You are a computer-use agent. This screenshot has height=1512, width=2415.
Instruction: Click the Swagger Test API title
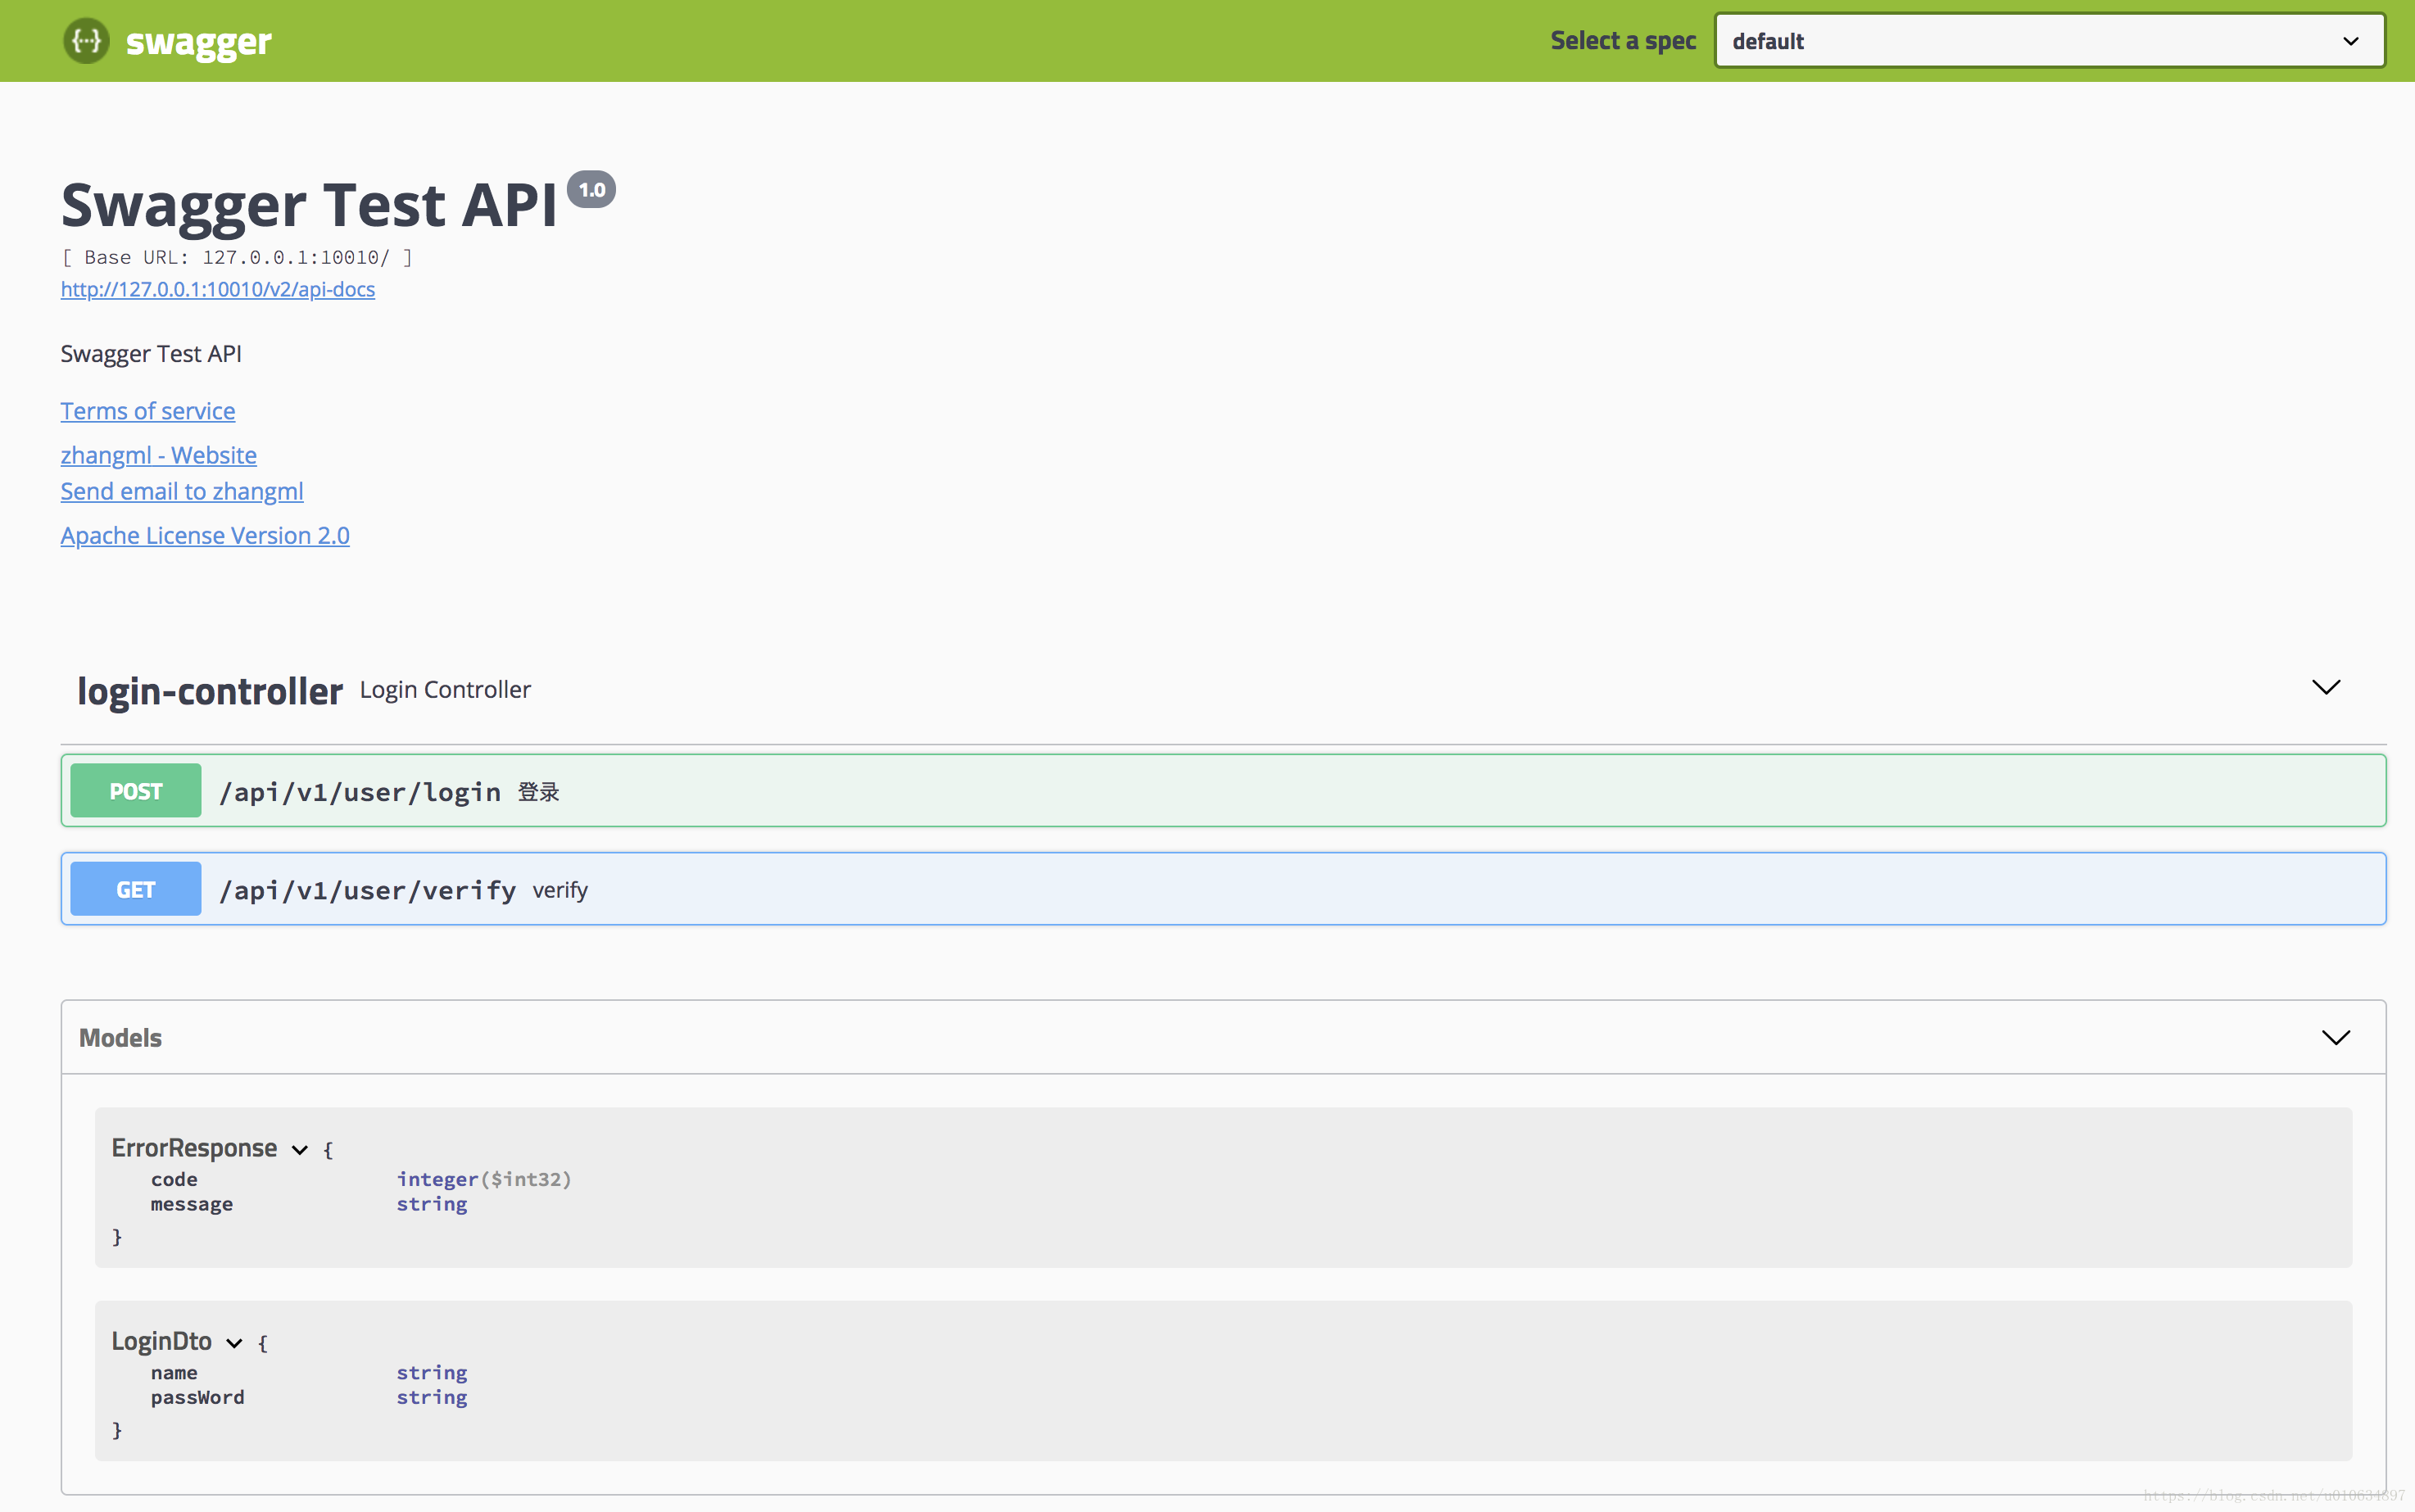coord(309,206)
